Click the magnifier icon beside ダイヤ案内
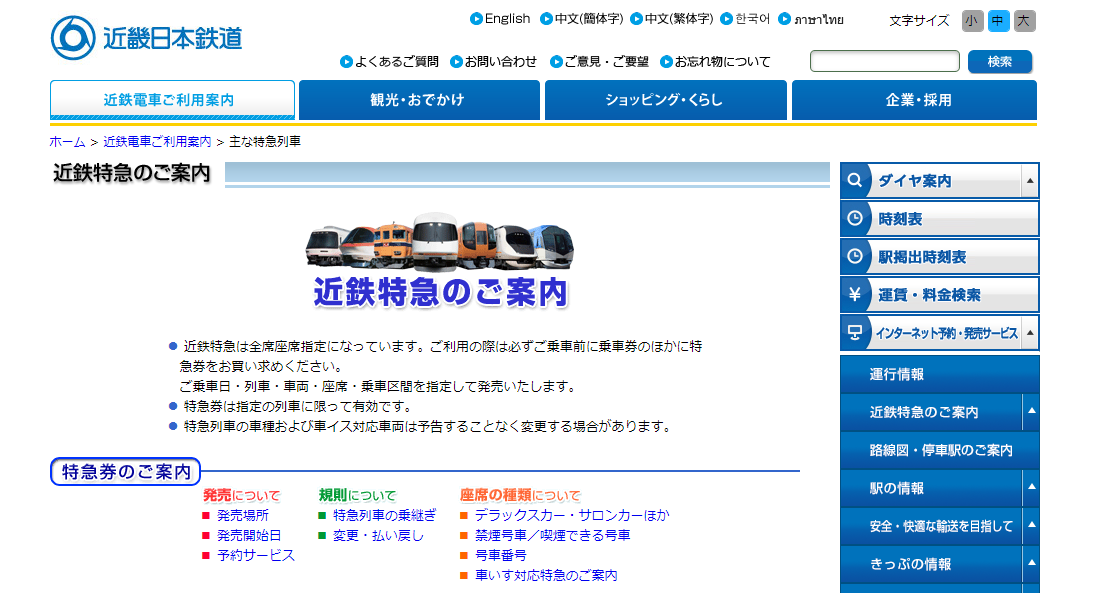 [x=855, y=181]
